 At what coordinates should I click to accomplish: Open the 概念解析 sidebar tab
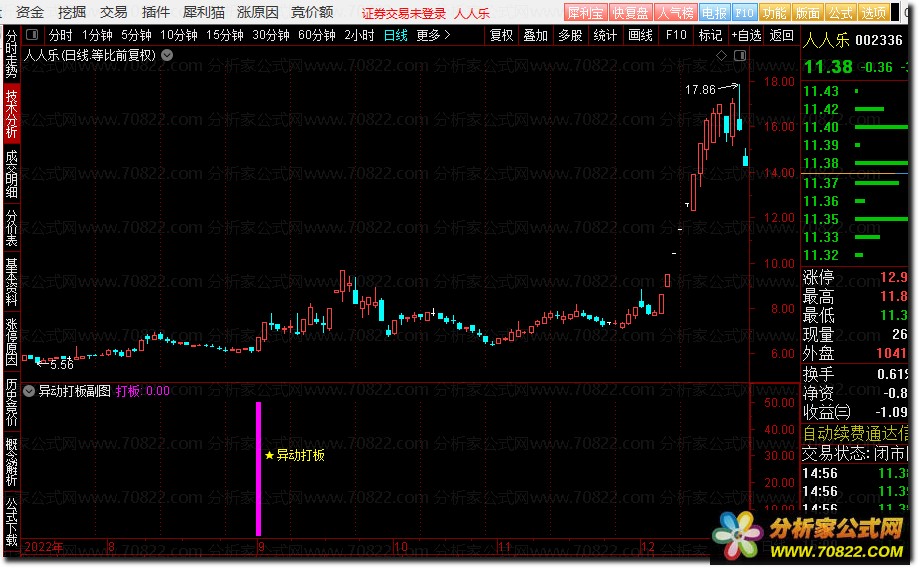[x=11, y=462]
